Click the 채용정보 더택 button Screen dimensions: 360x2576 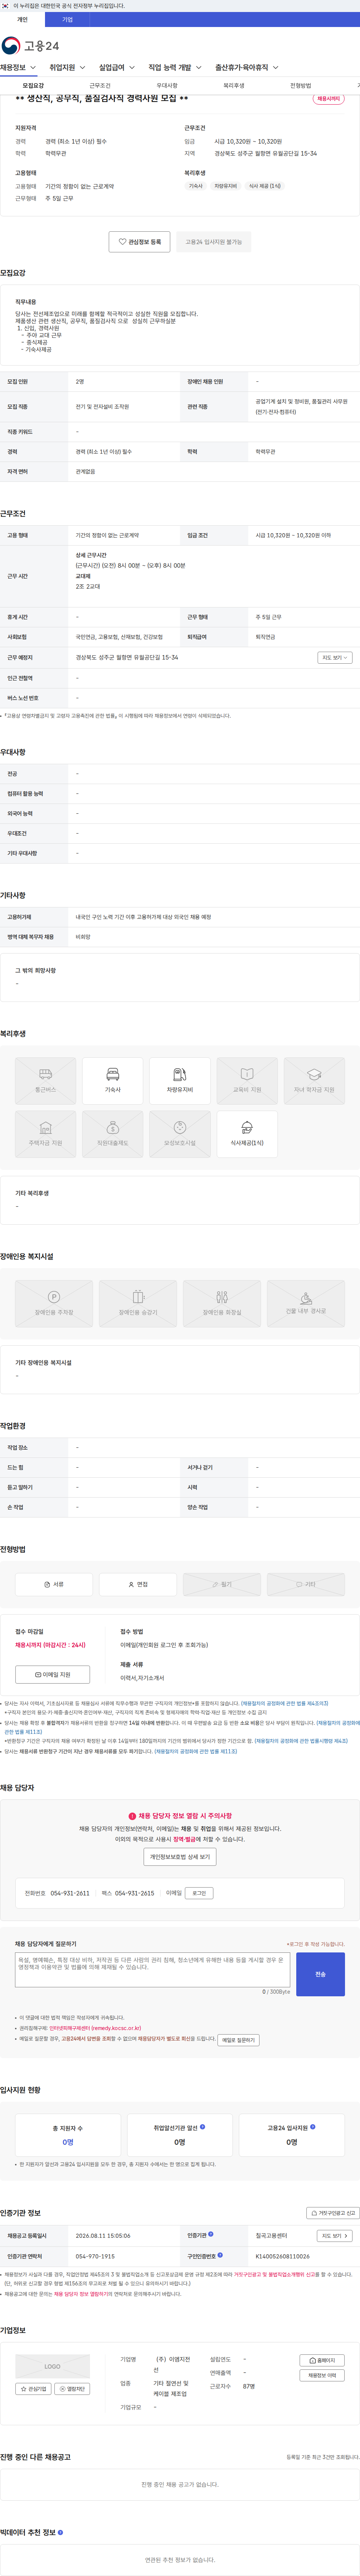pos(322,2375)
